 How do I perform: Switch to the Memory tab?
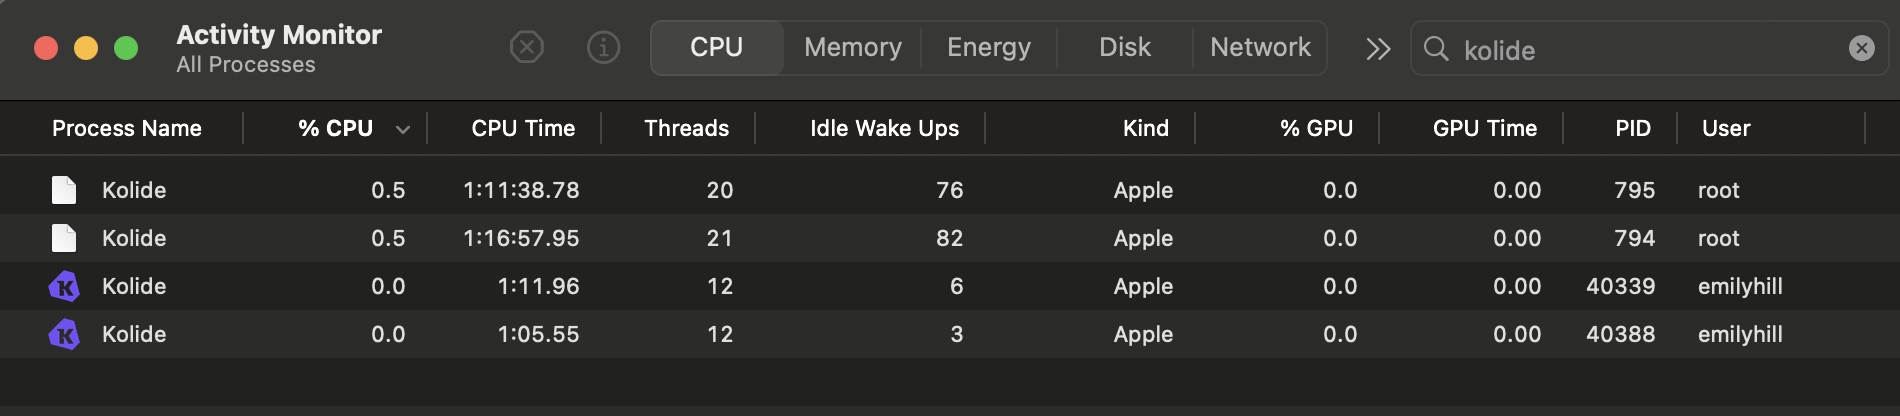pos(852,48)
